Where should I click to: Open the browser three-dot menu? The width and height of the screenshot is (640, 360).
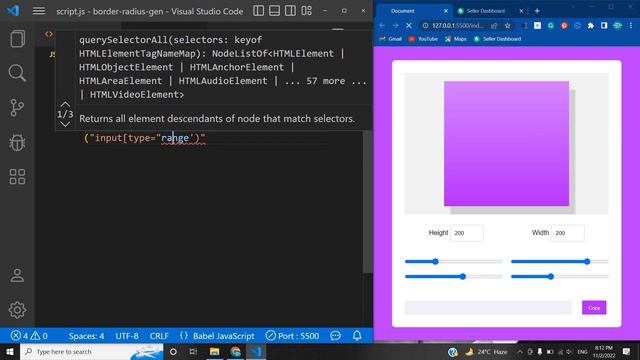click(631, 25)
